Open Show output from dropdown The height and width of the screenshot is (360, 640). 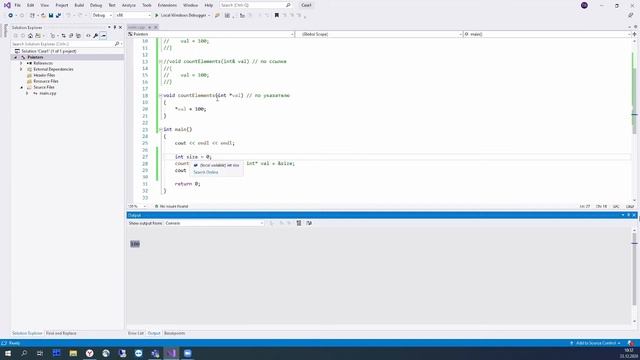(214, 223)
